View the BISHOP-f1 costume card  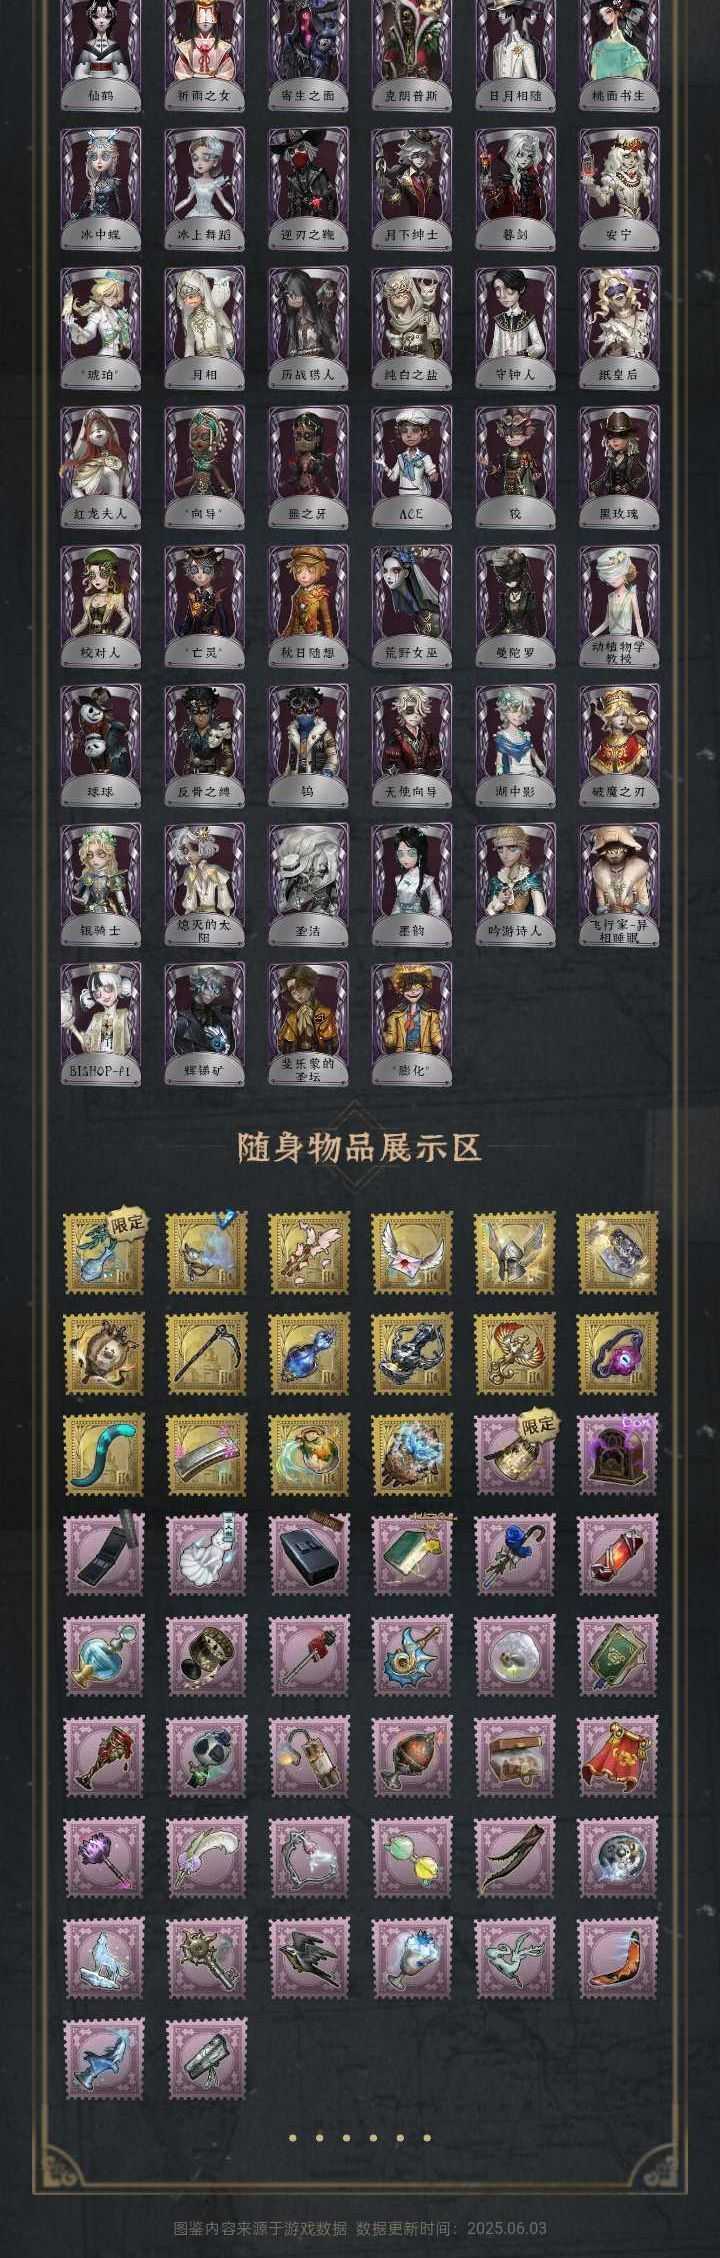(101, 1023)
